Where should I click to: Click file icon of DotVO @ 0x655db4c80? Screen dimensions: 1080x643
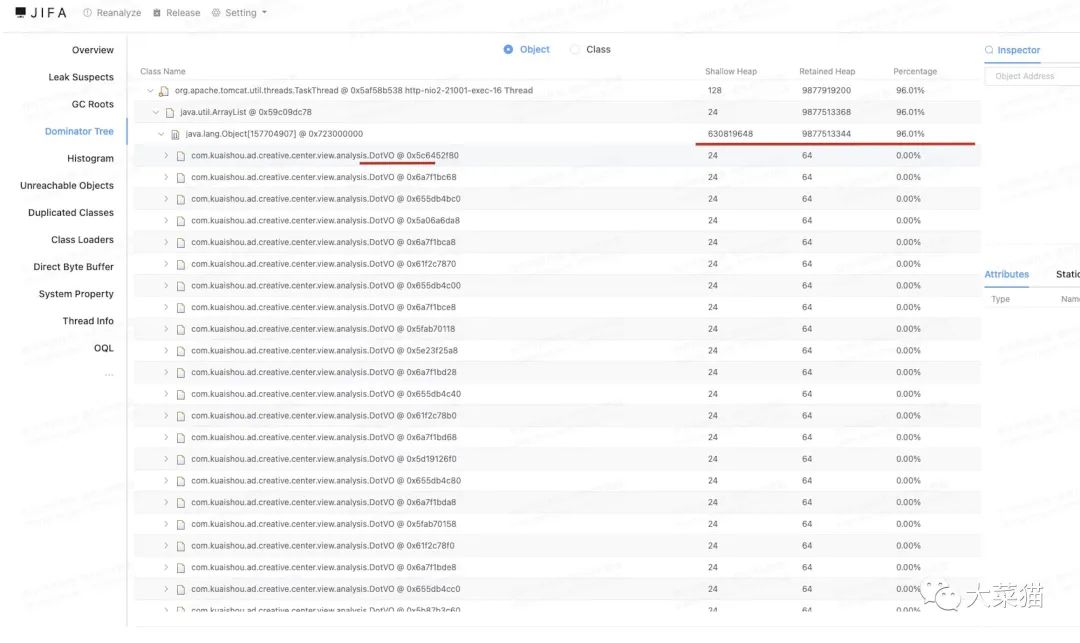180,481
